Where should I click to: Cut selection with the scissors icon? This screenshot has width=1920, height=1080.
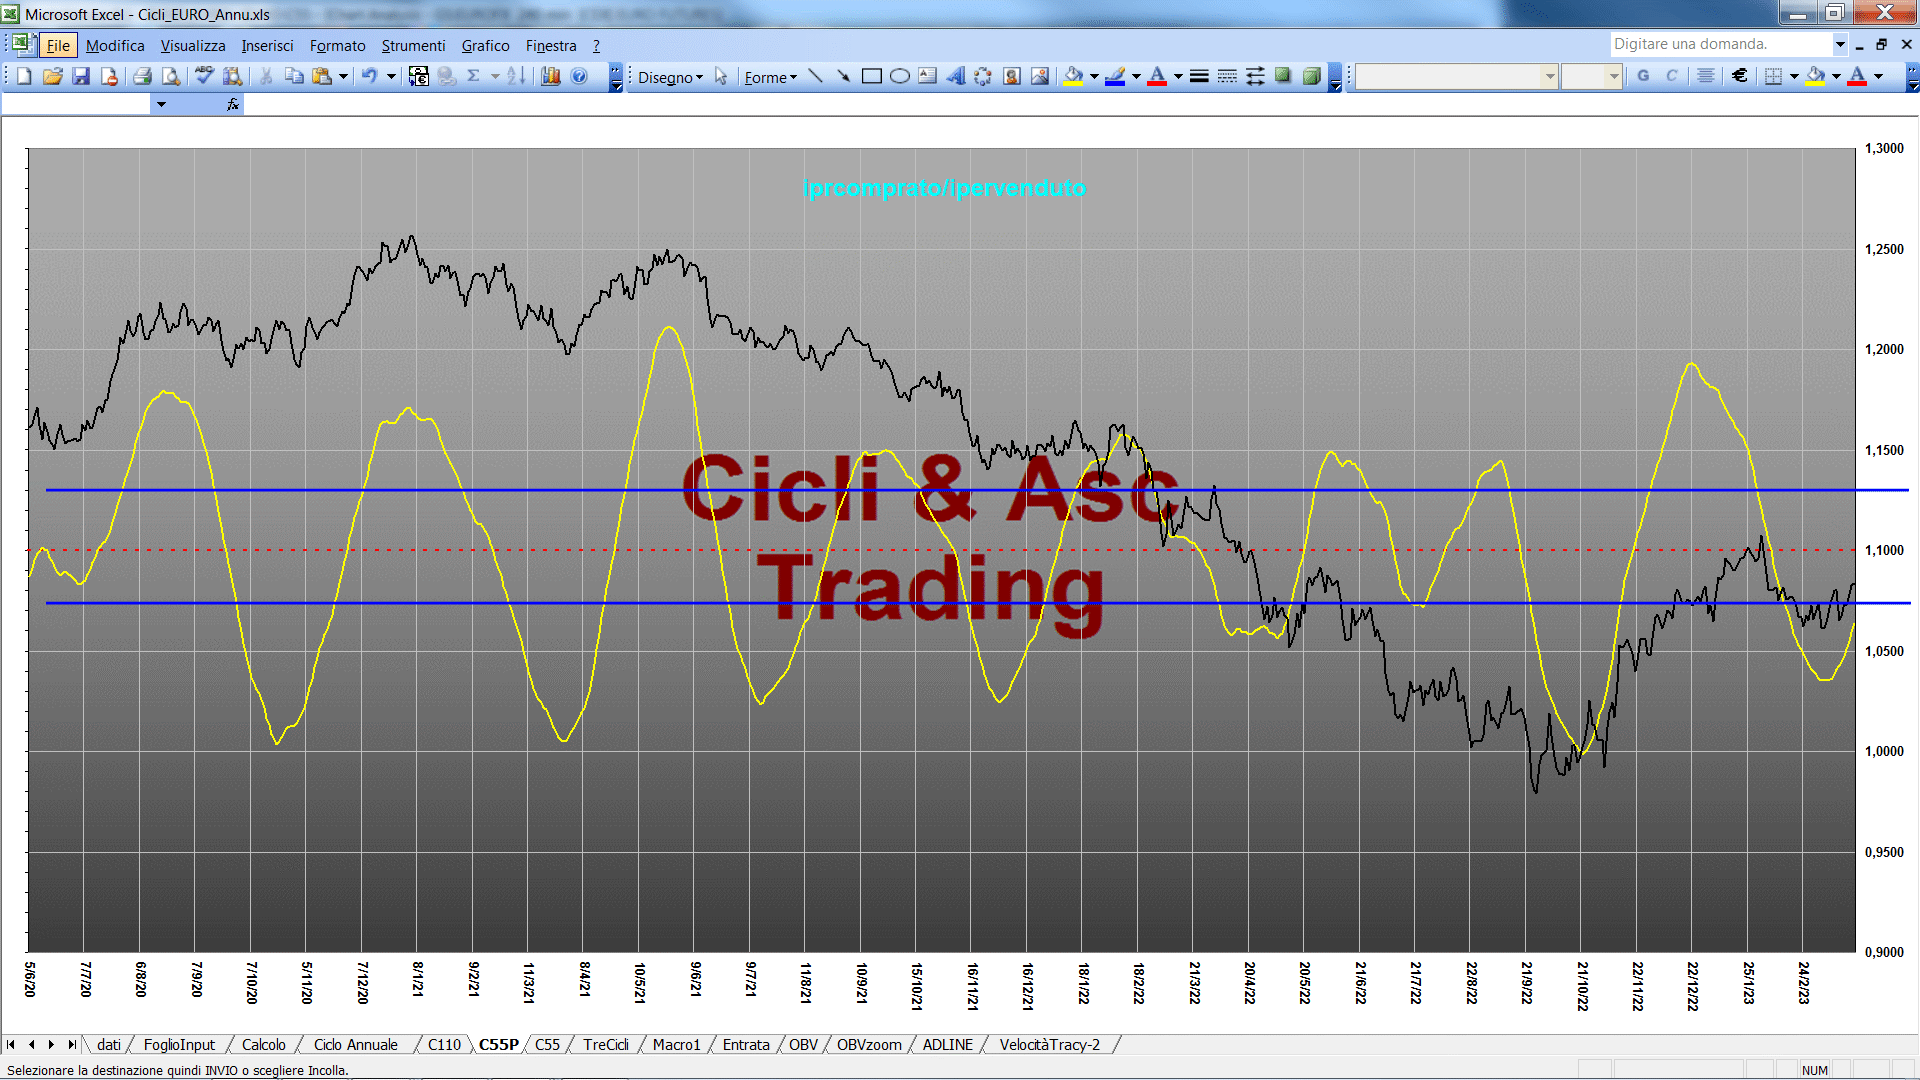[x=266, y=76]
